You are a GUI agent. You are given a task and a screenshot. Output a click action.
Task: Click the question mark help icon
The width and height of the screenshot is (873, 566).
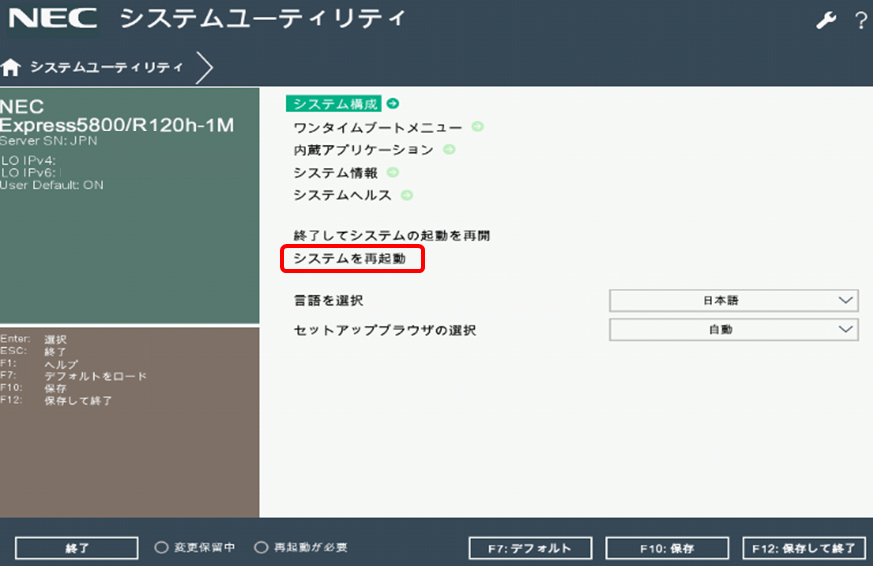pyautogui.click(x=861, y=21)
